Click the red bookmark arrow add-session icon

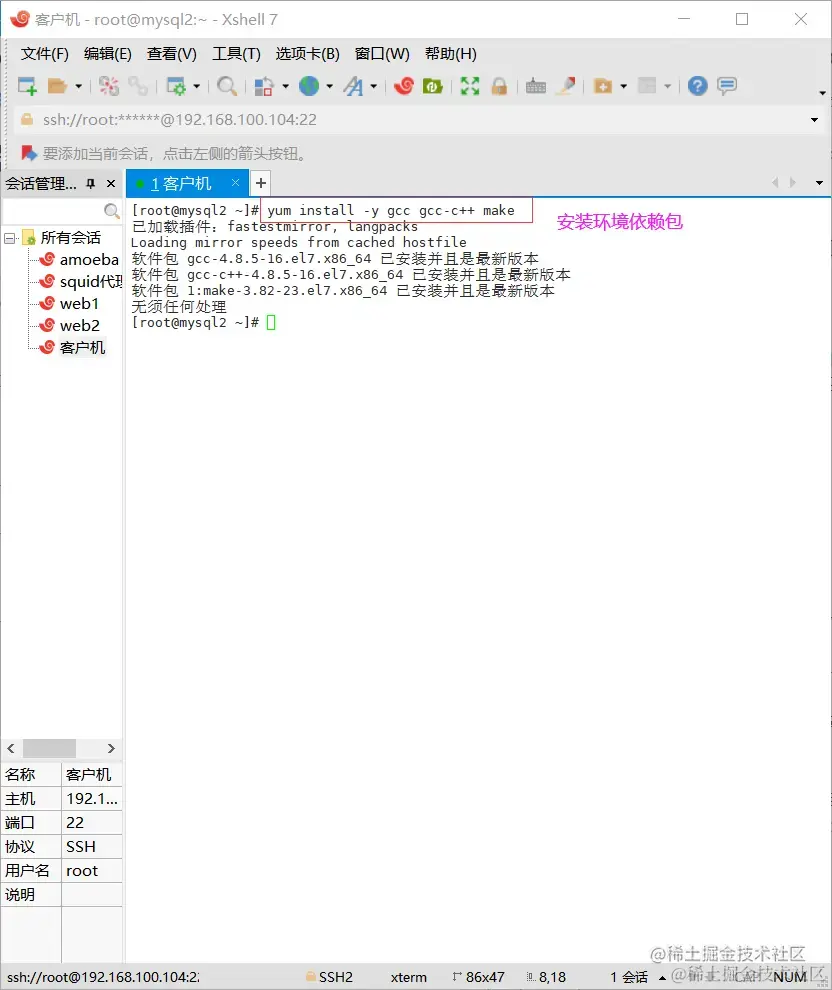[x=28, y=153]
